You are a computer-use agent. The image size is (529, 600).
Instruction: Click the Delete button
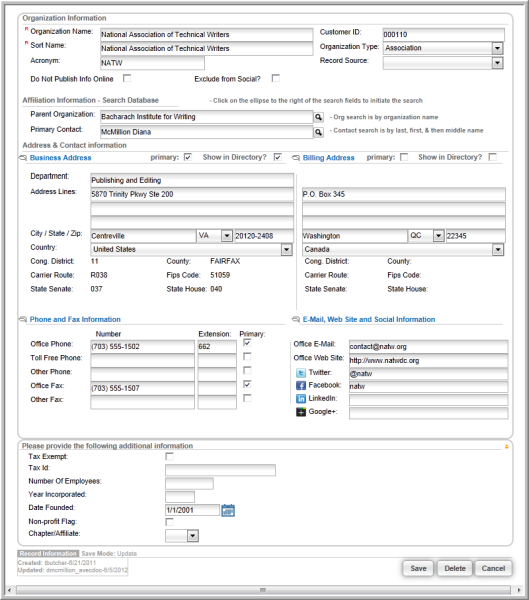(x=455, y=568)
